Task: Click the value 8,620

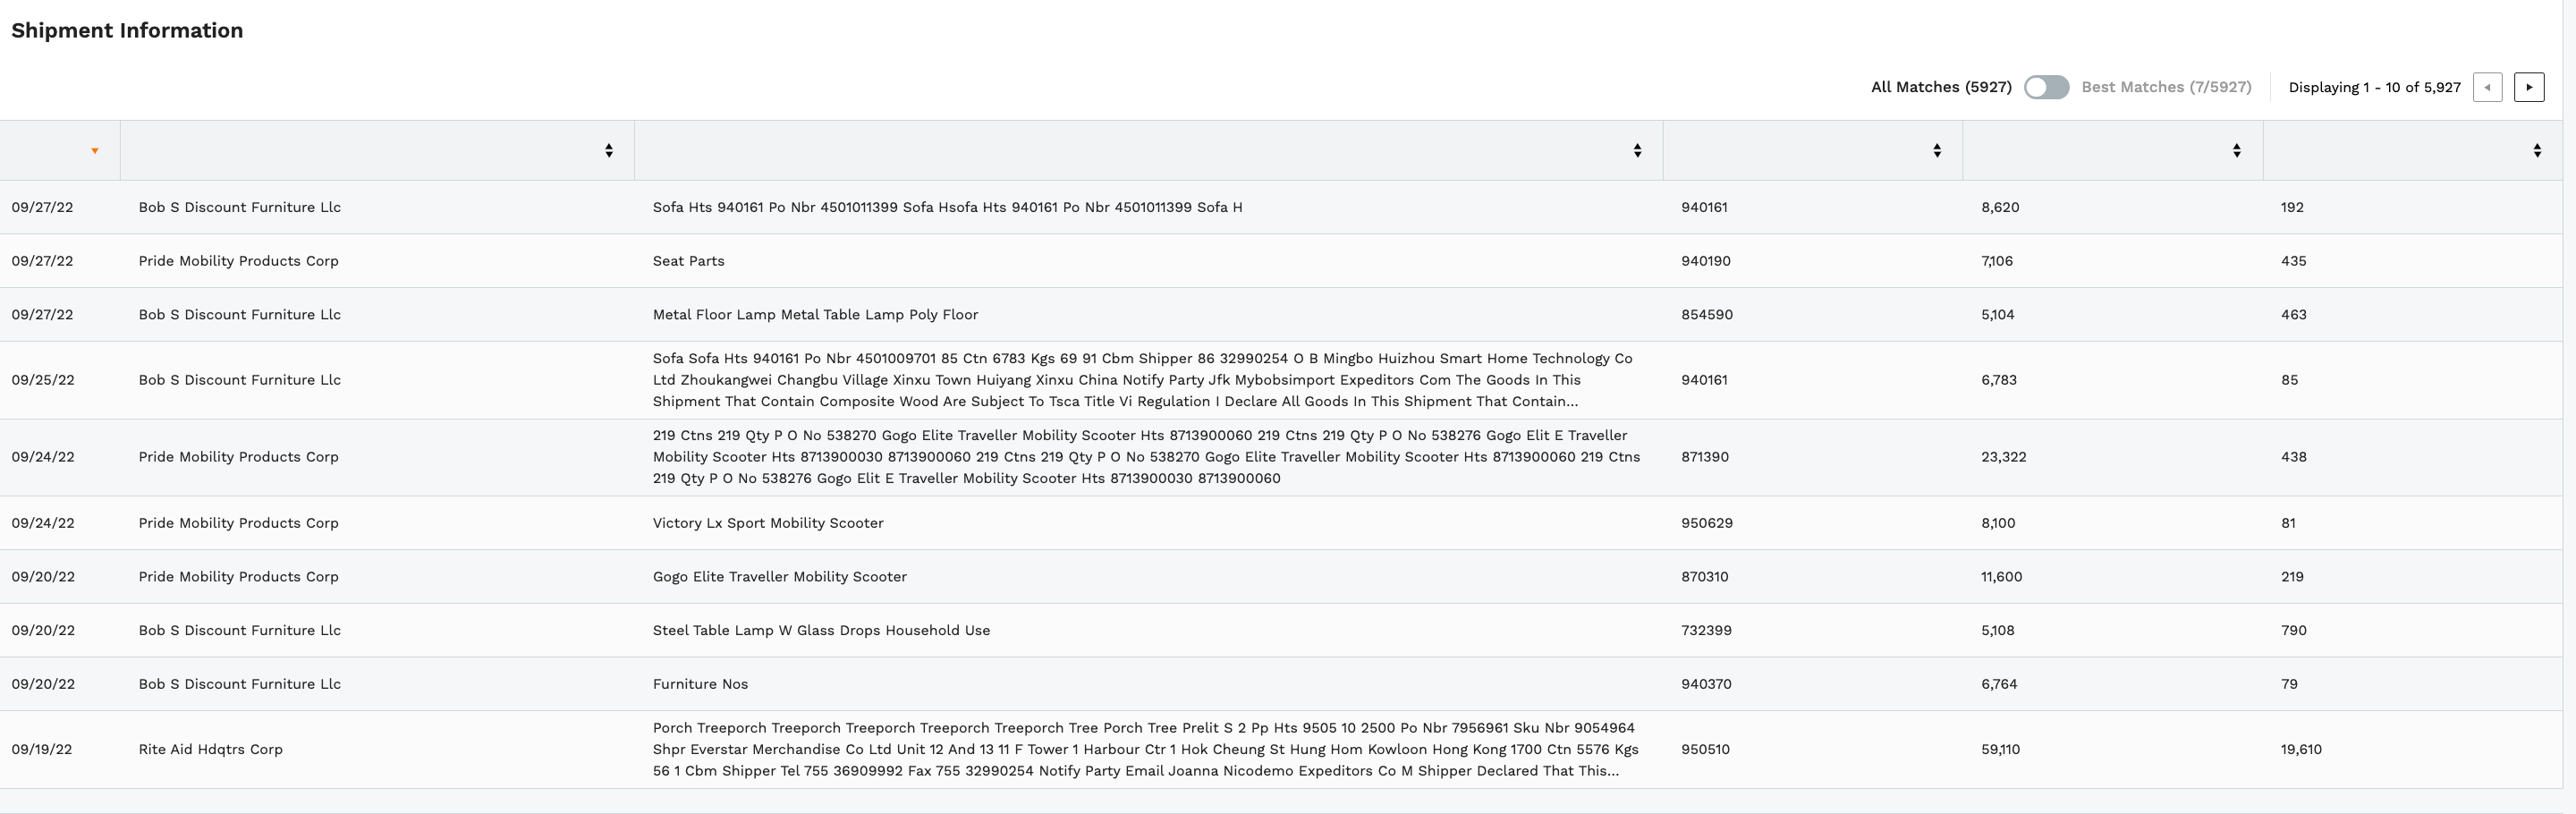Action: tap(2000, 208)
